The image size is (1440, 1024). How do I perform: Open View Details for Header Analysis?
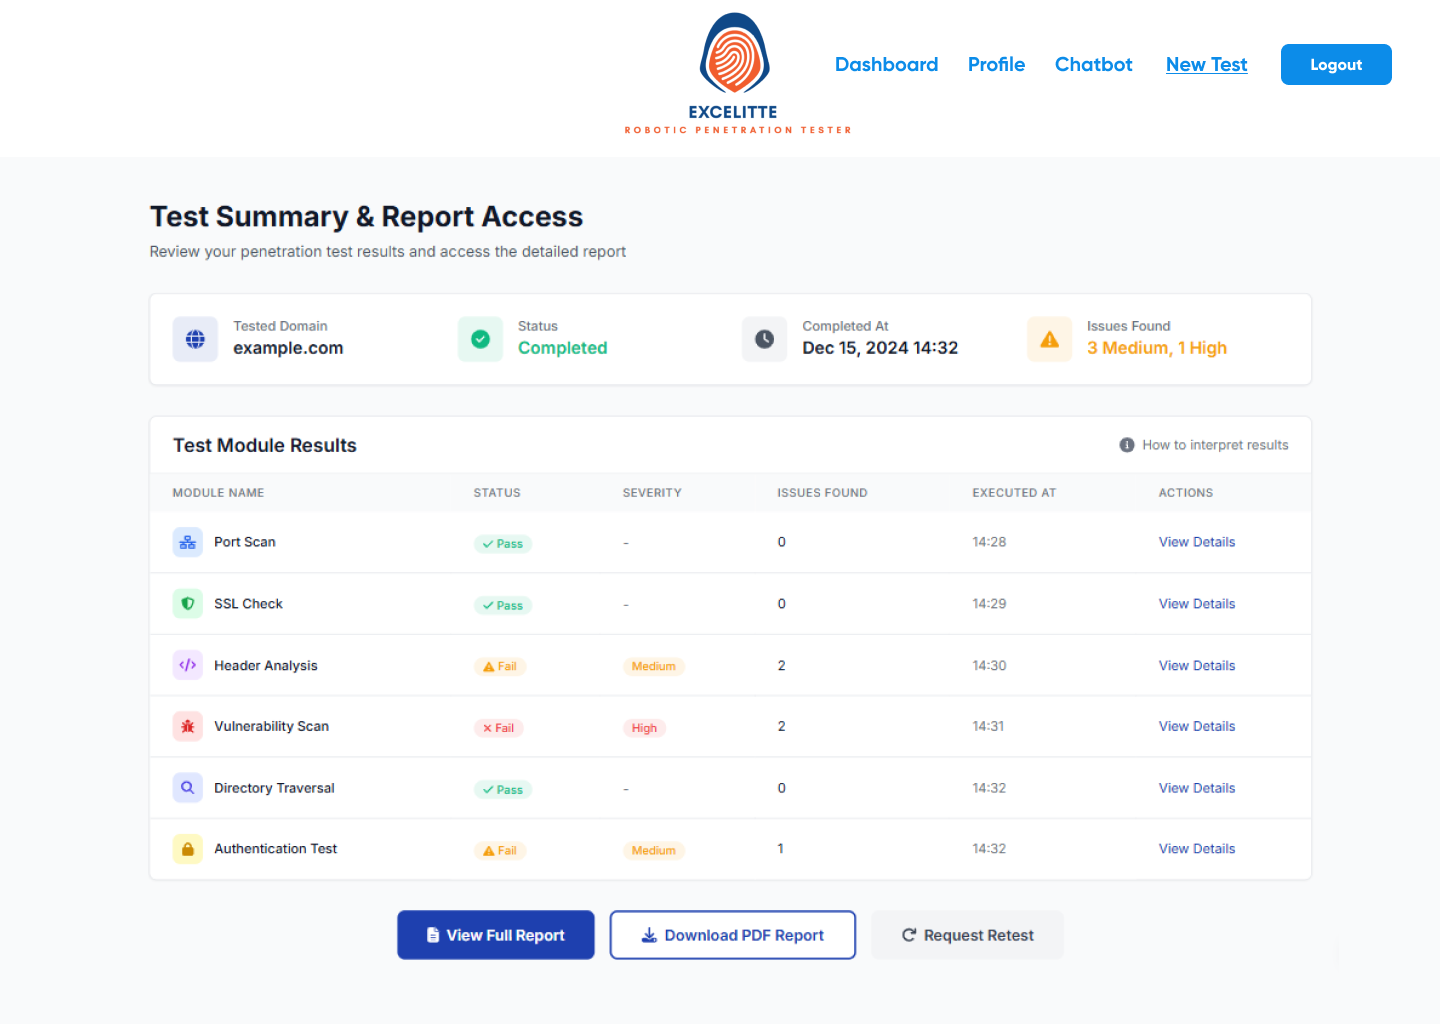click(x=1196, y=666)
